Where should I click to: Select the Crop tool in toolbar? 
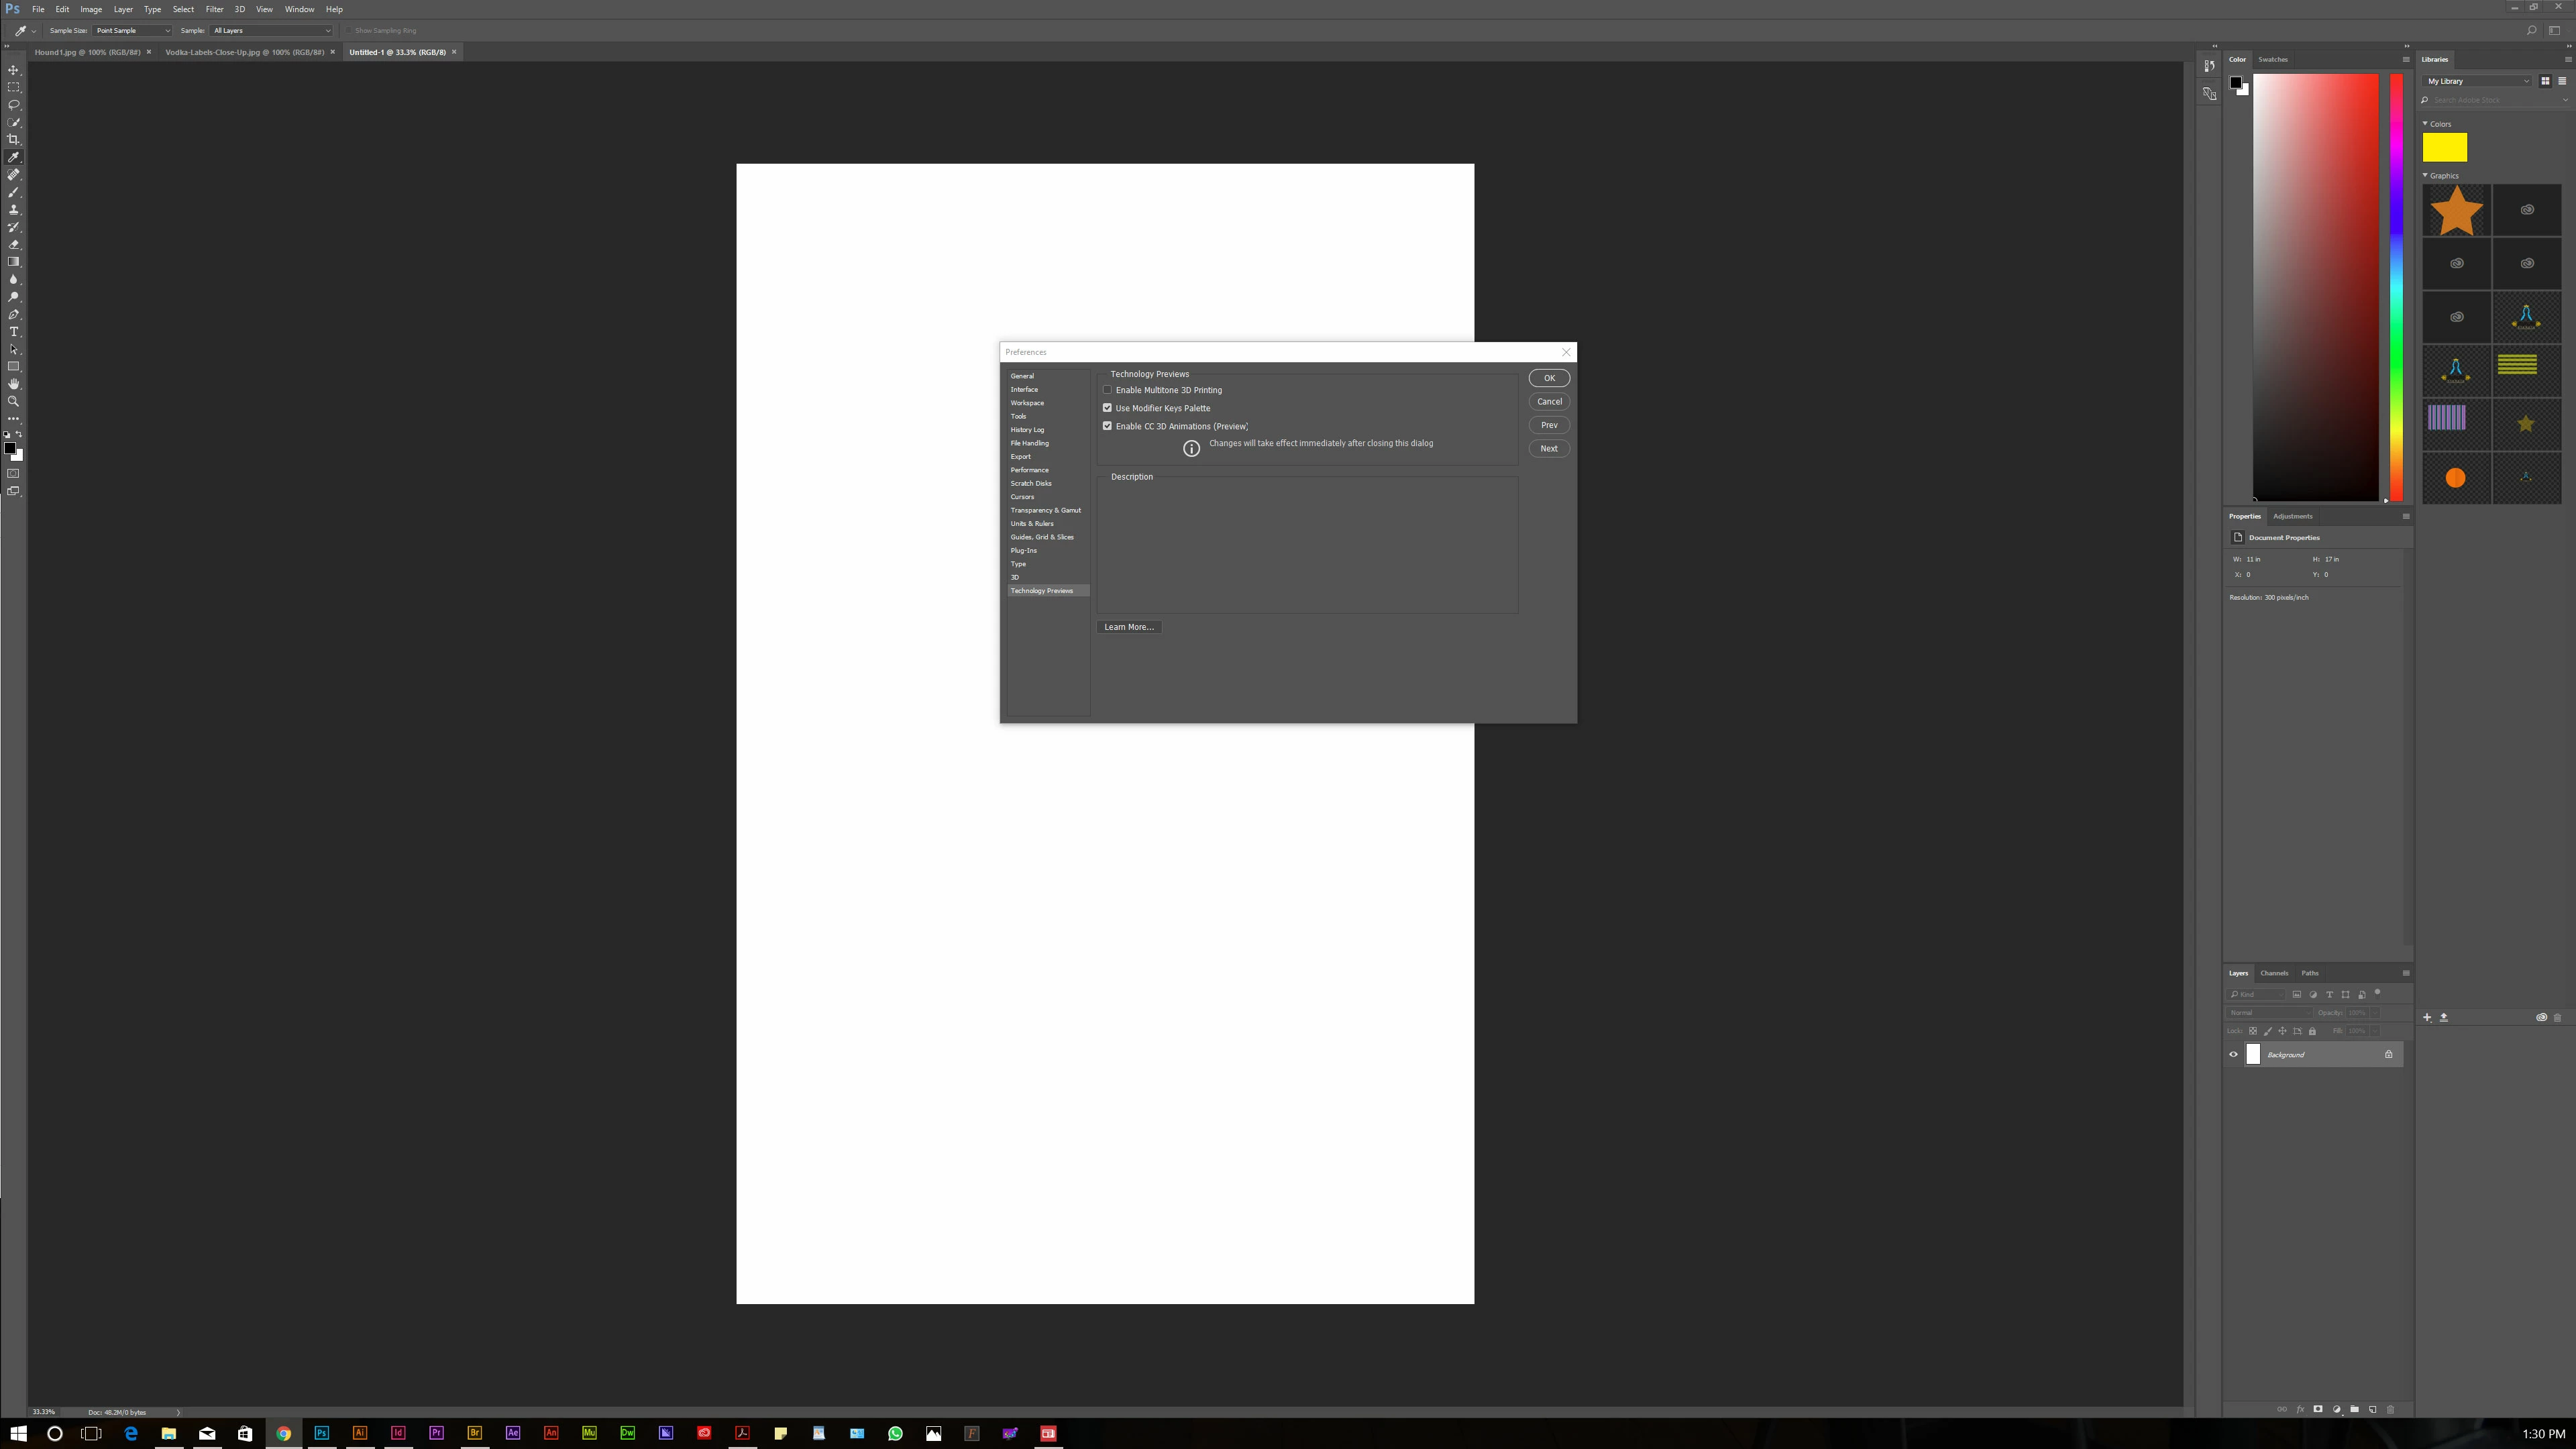coord(14,139)
